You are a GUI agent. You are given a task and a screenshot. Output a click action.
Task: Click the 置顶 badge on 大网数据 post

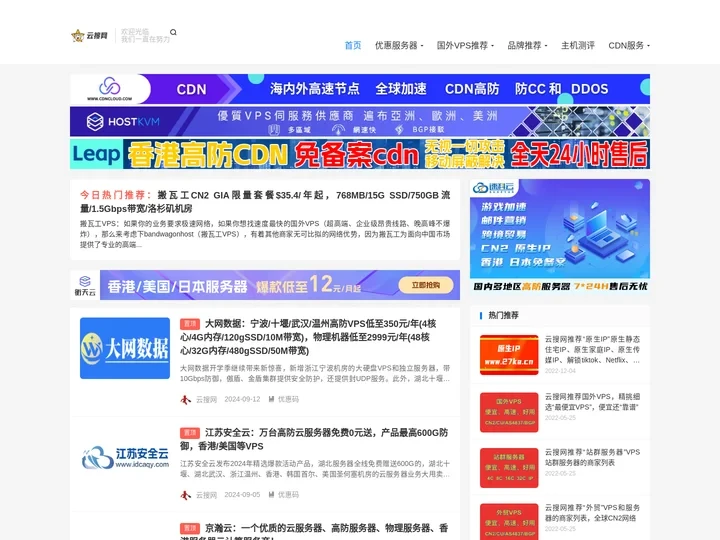pyautogui.click(x=190, y=324)
